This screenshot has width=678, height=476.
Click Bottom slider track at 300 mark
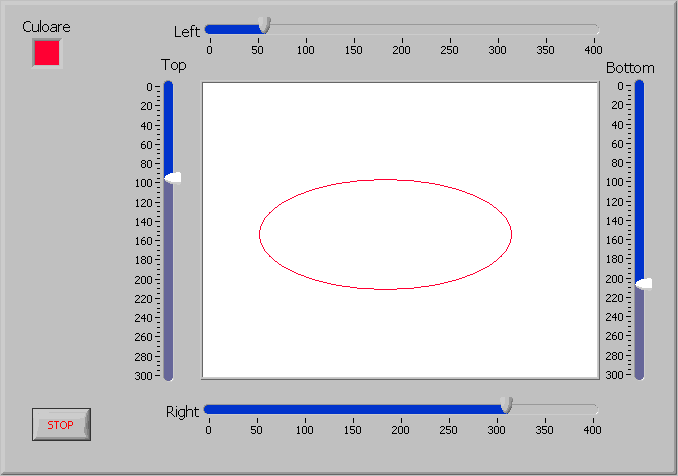click(x=639, y=374)
